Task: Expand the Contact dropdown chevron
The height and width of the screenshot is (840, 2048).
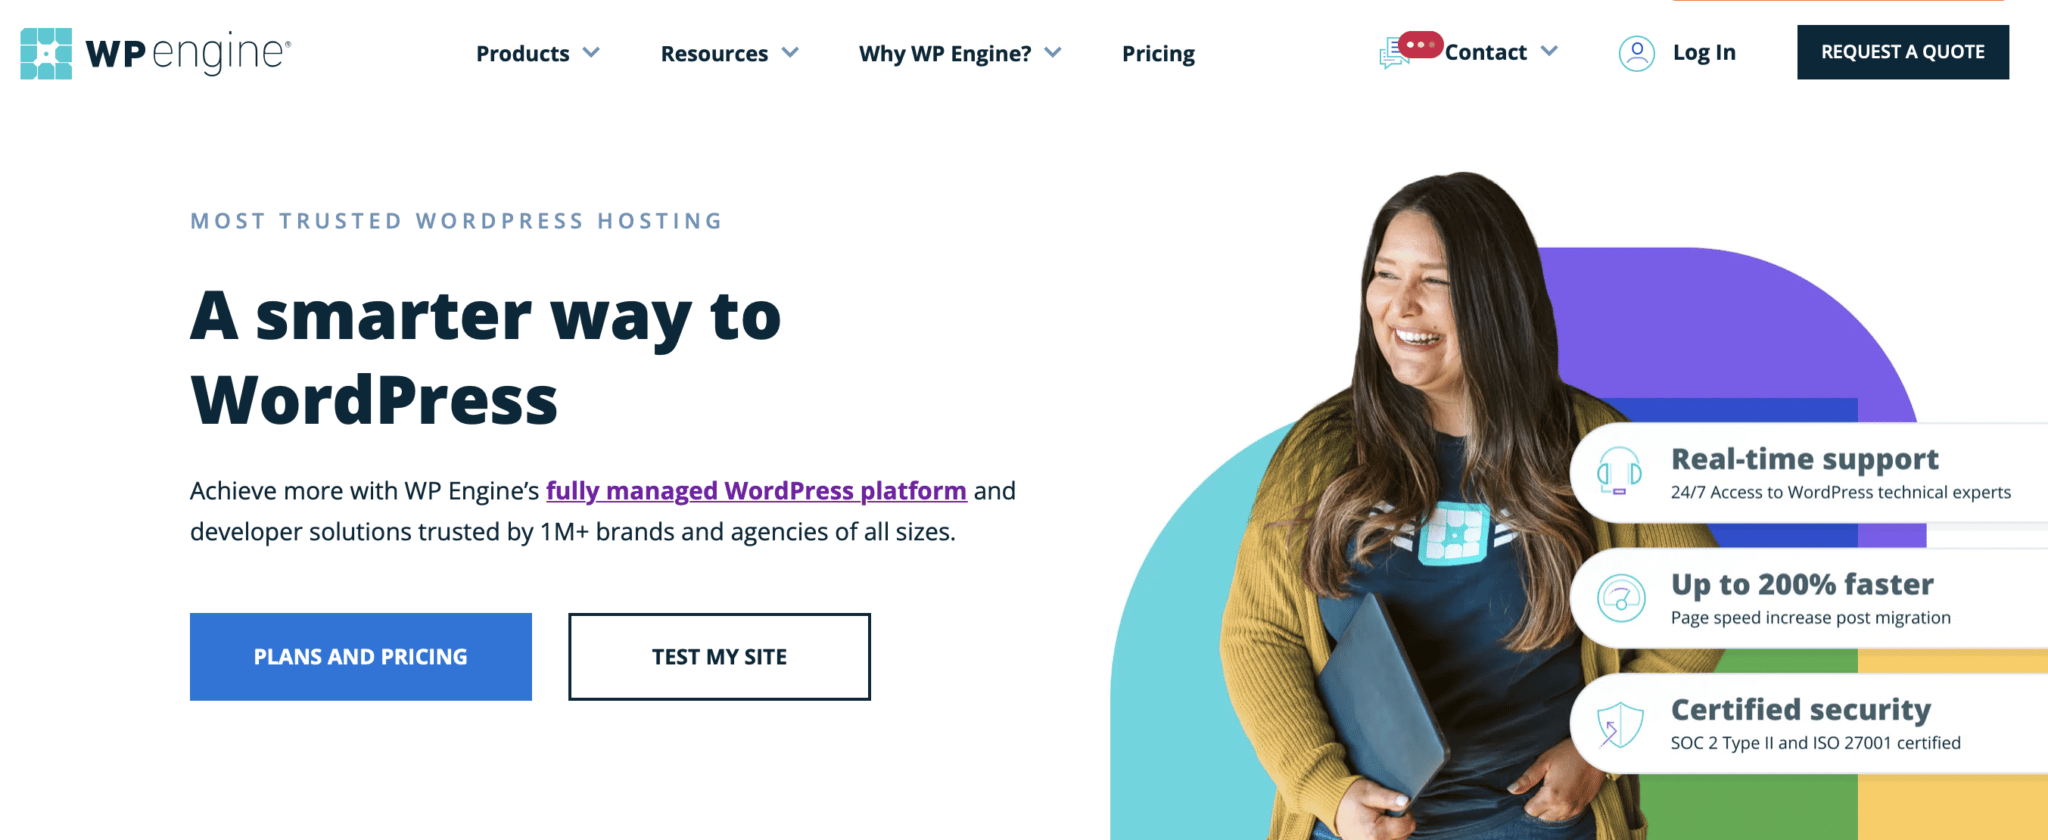Action: (x=1549, y=51)
